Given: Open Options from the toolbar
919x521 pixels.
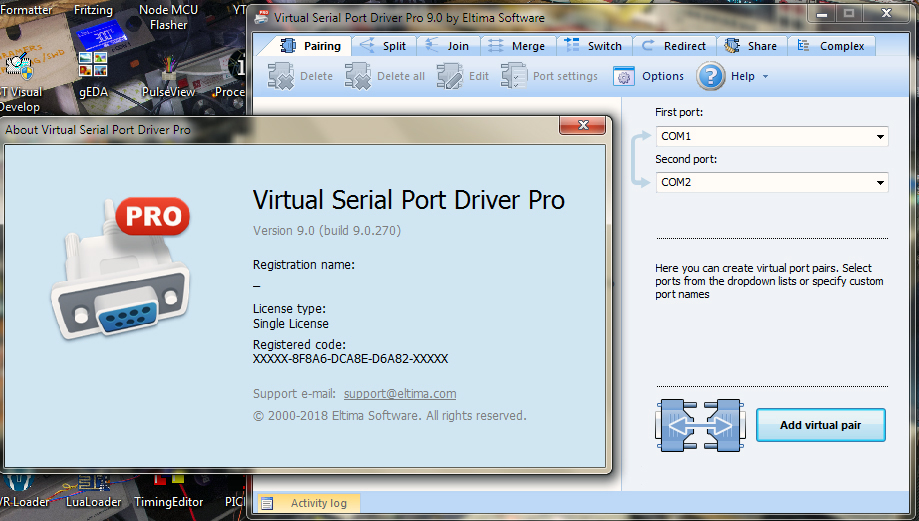Looking at the screenshot, I should pyautogui.click(x=649, y=76).
